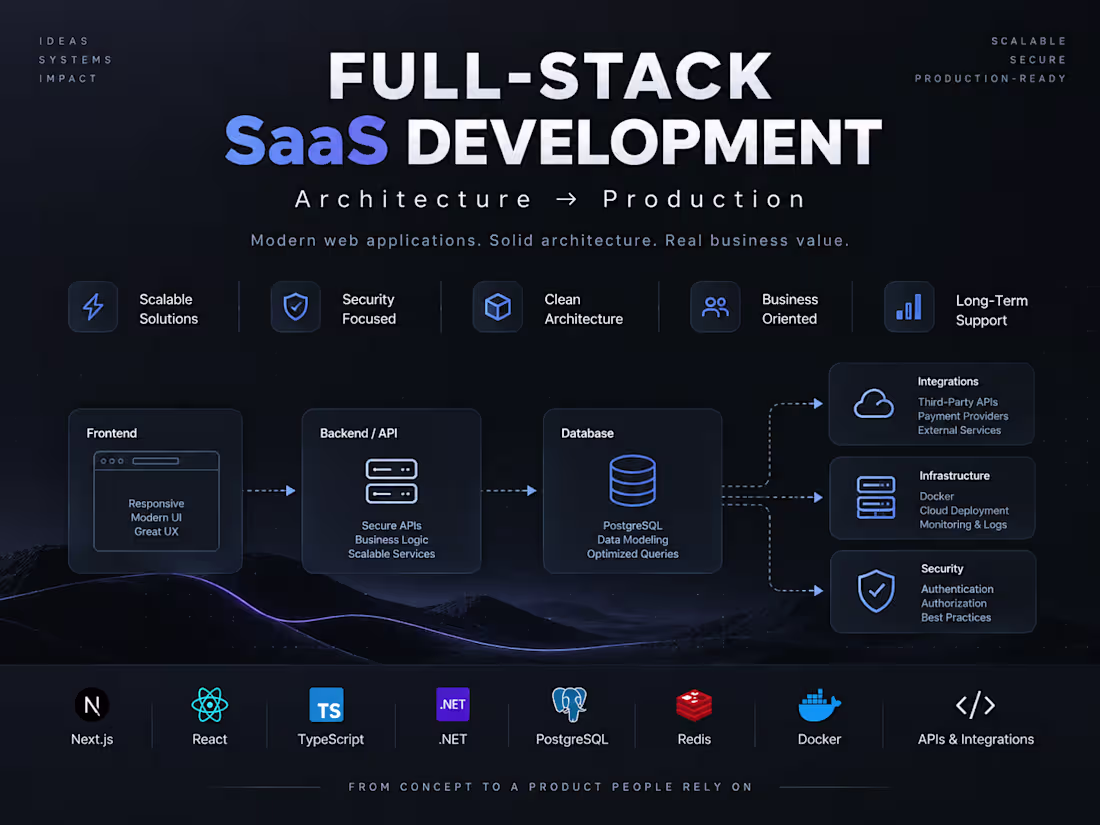1100x825 pixels.
Task: Click the Redis red cube logo
Action: tap(694, 706)
